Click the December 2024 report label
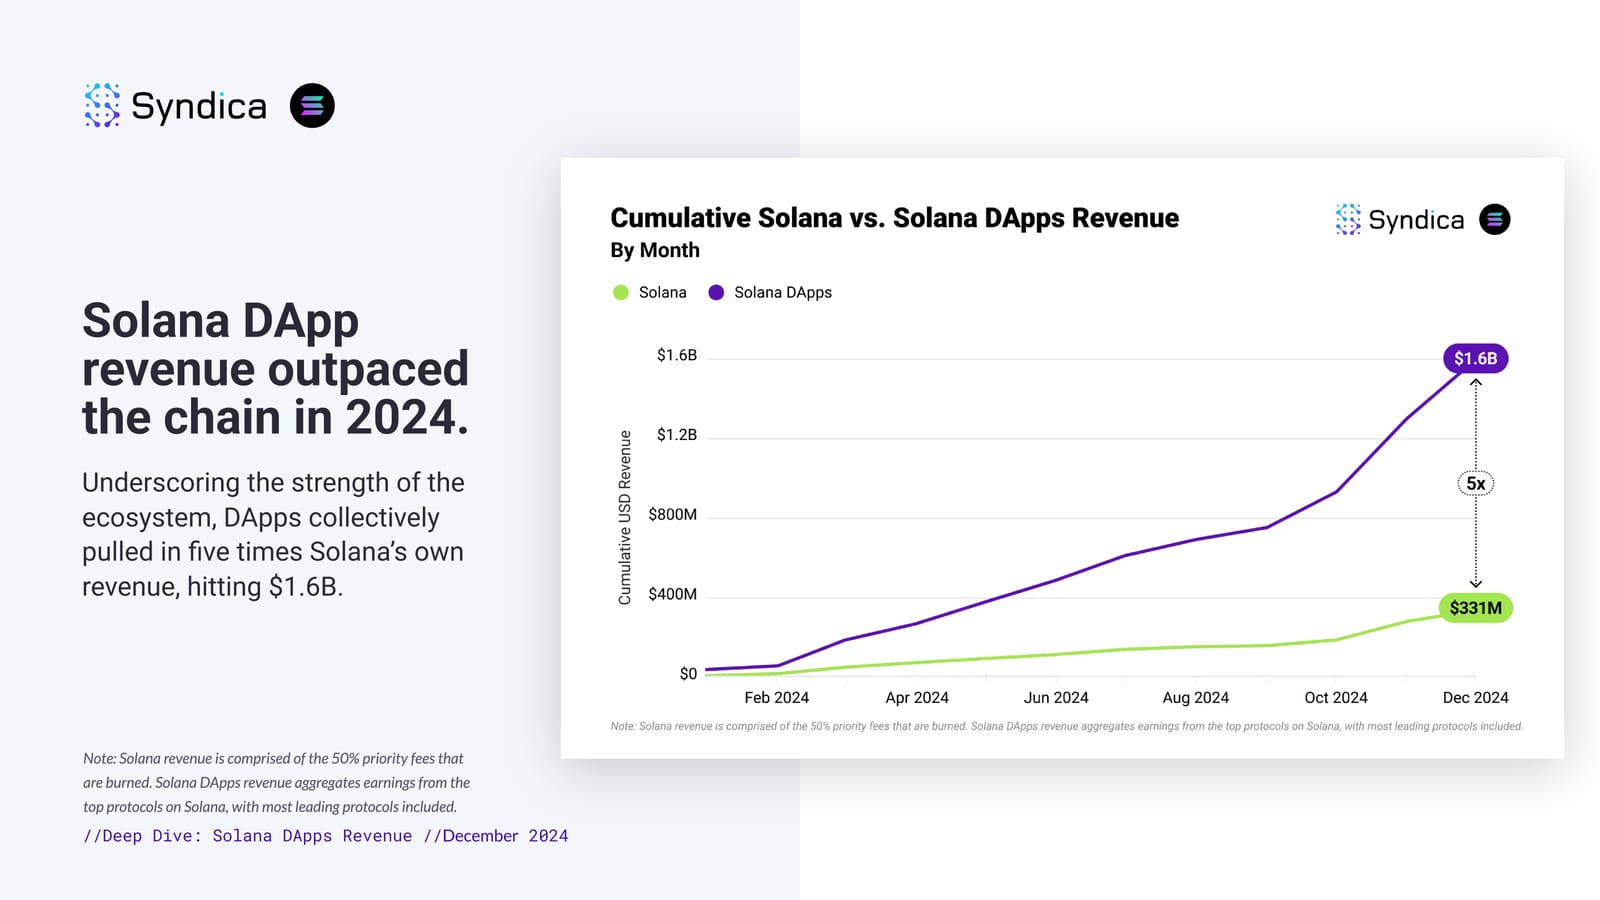Viewport: 1600px width, 900px height. tap(497, 835)
